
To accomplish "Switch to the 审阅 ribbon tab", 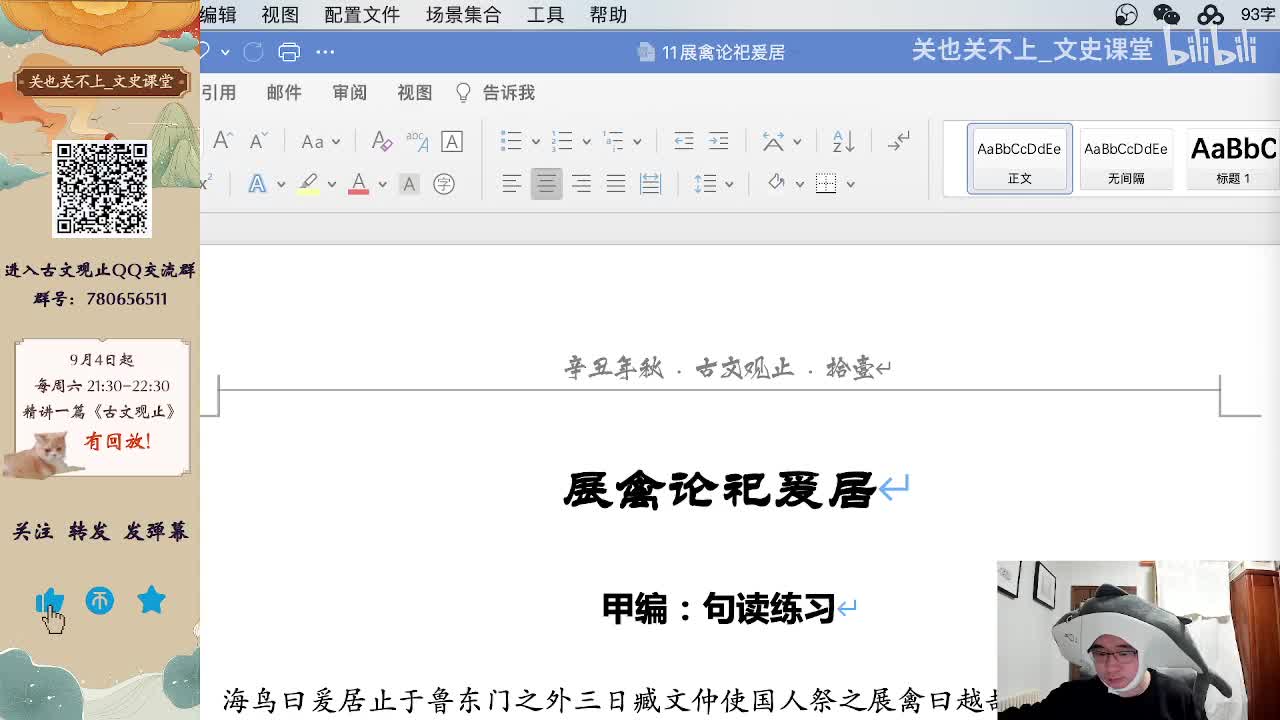I will (x=349, y=93).
